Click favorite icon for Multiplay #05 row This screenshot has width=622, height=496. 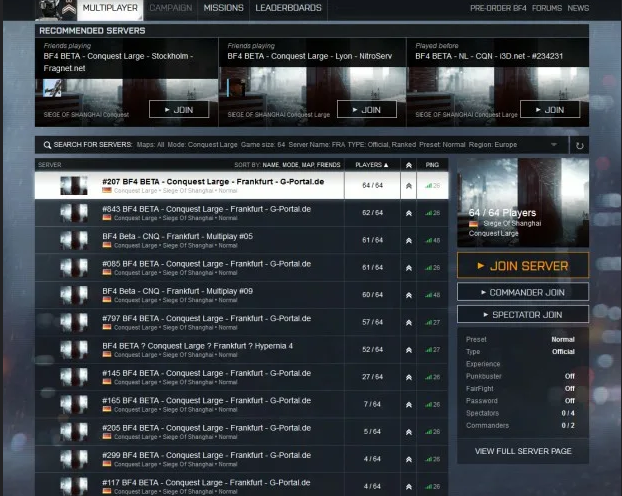click(409, 240)
